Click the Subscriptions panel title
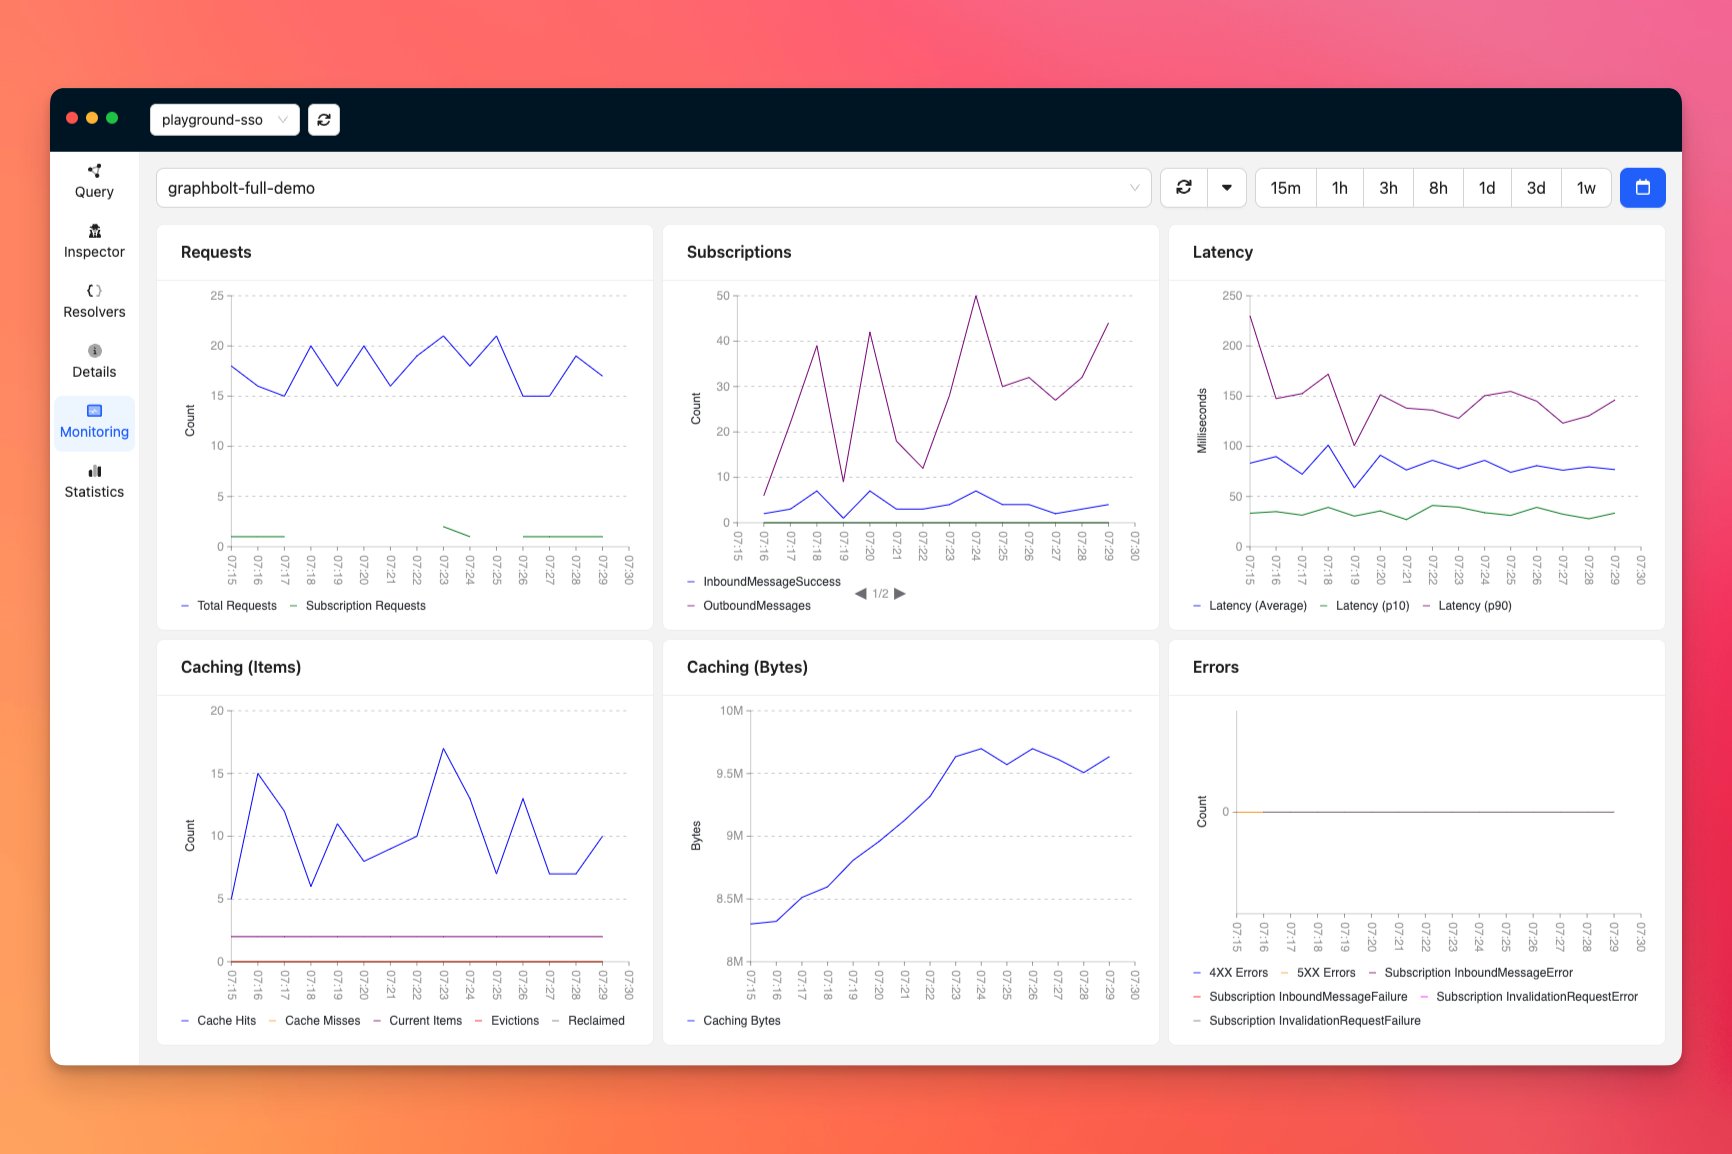This screenshot has height=1154, width=1732. click(x=739, y=252)
